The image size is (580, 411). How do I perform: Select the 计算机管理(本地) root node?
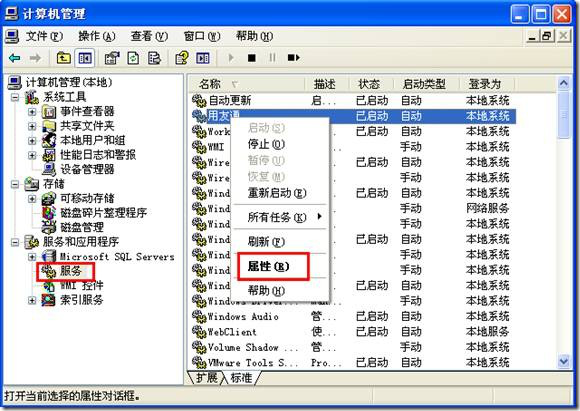point(69,82)
